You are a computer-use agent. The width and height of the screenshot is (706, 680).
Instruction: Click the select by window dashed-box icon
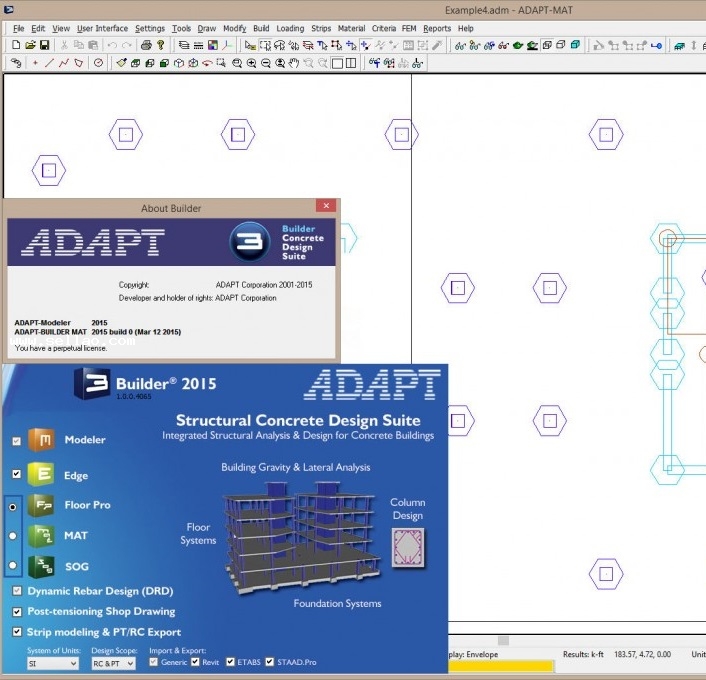tap(265, 45)
